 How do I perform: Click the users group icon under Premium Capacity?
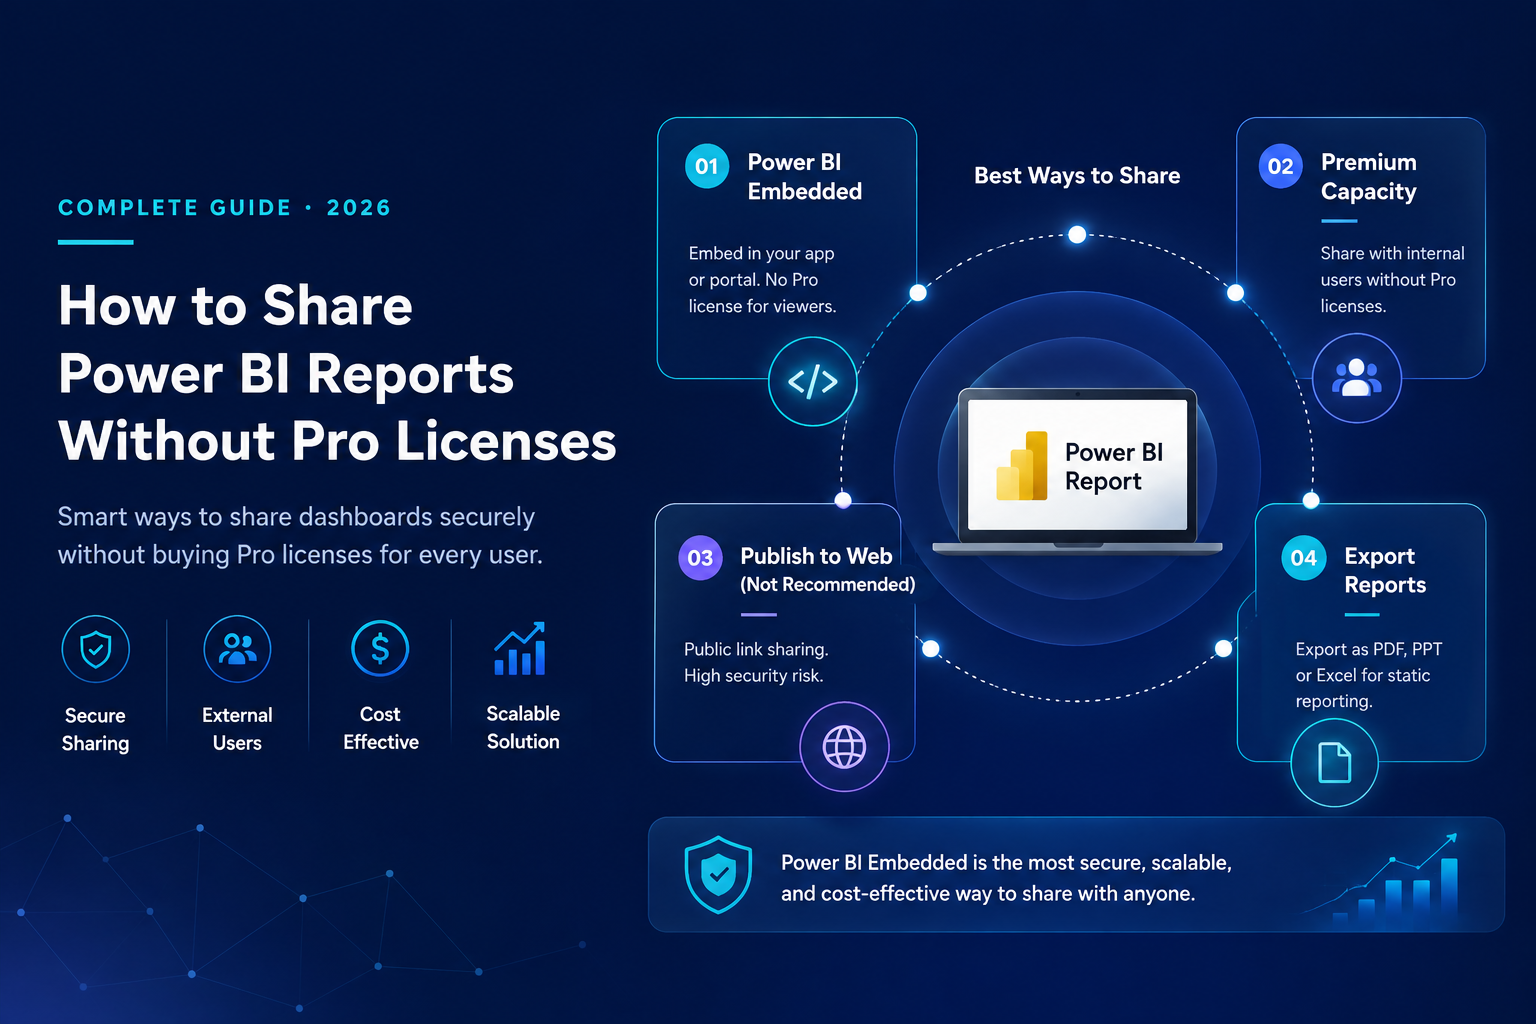(1356, 378)
